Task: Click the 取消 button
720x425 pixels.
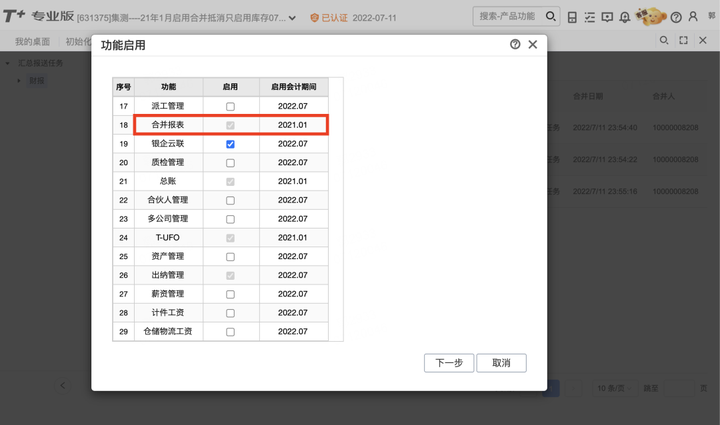Action: click(501, 363)
